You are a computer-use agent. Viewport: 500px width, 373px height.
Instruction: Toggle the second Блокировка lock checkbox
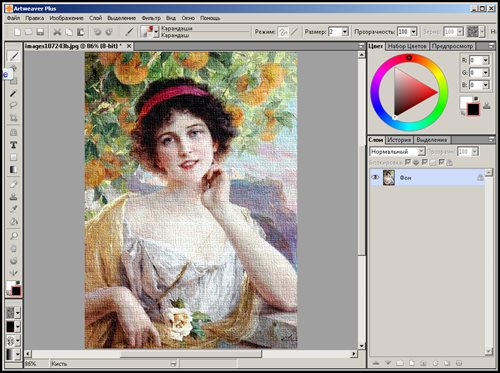(x=425, y=162)
